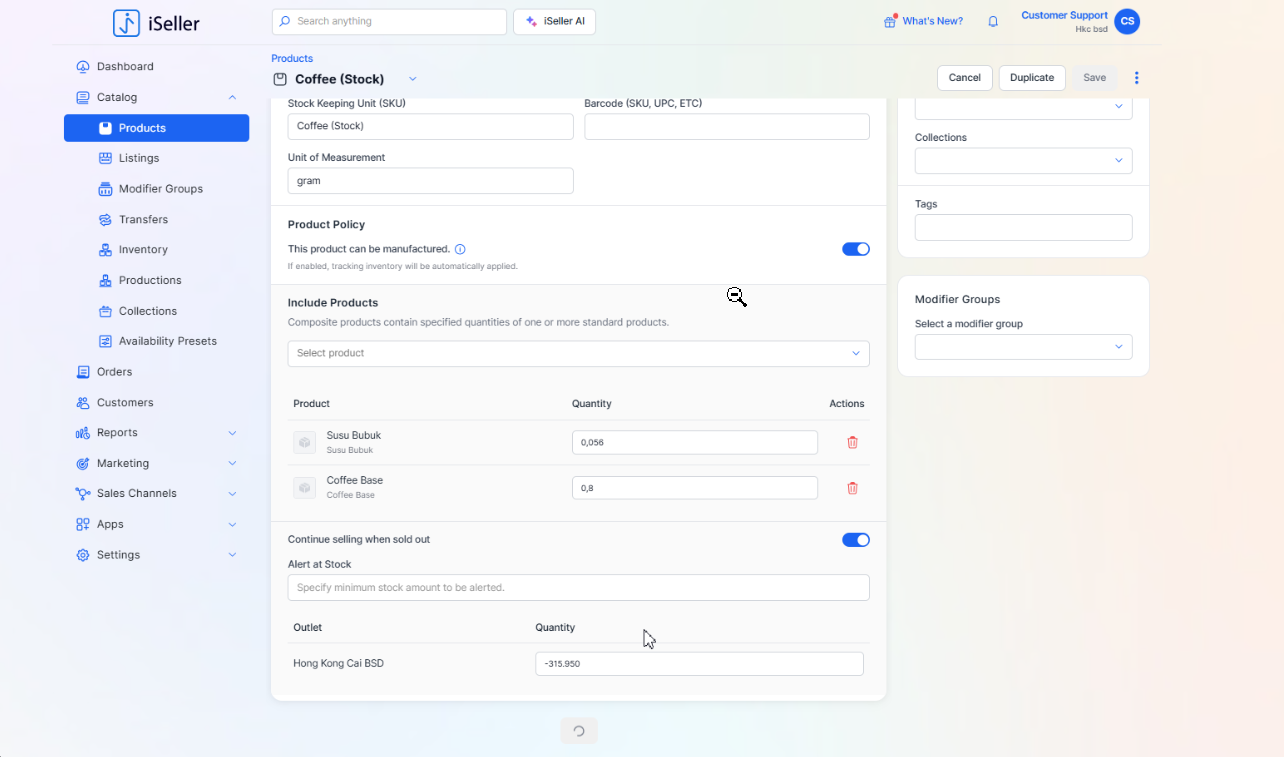Remove Coffee Base with trash icon

pos(852,488)
